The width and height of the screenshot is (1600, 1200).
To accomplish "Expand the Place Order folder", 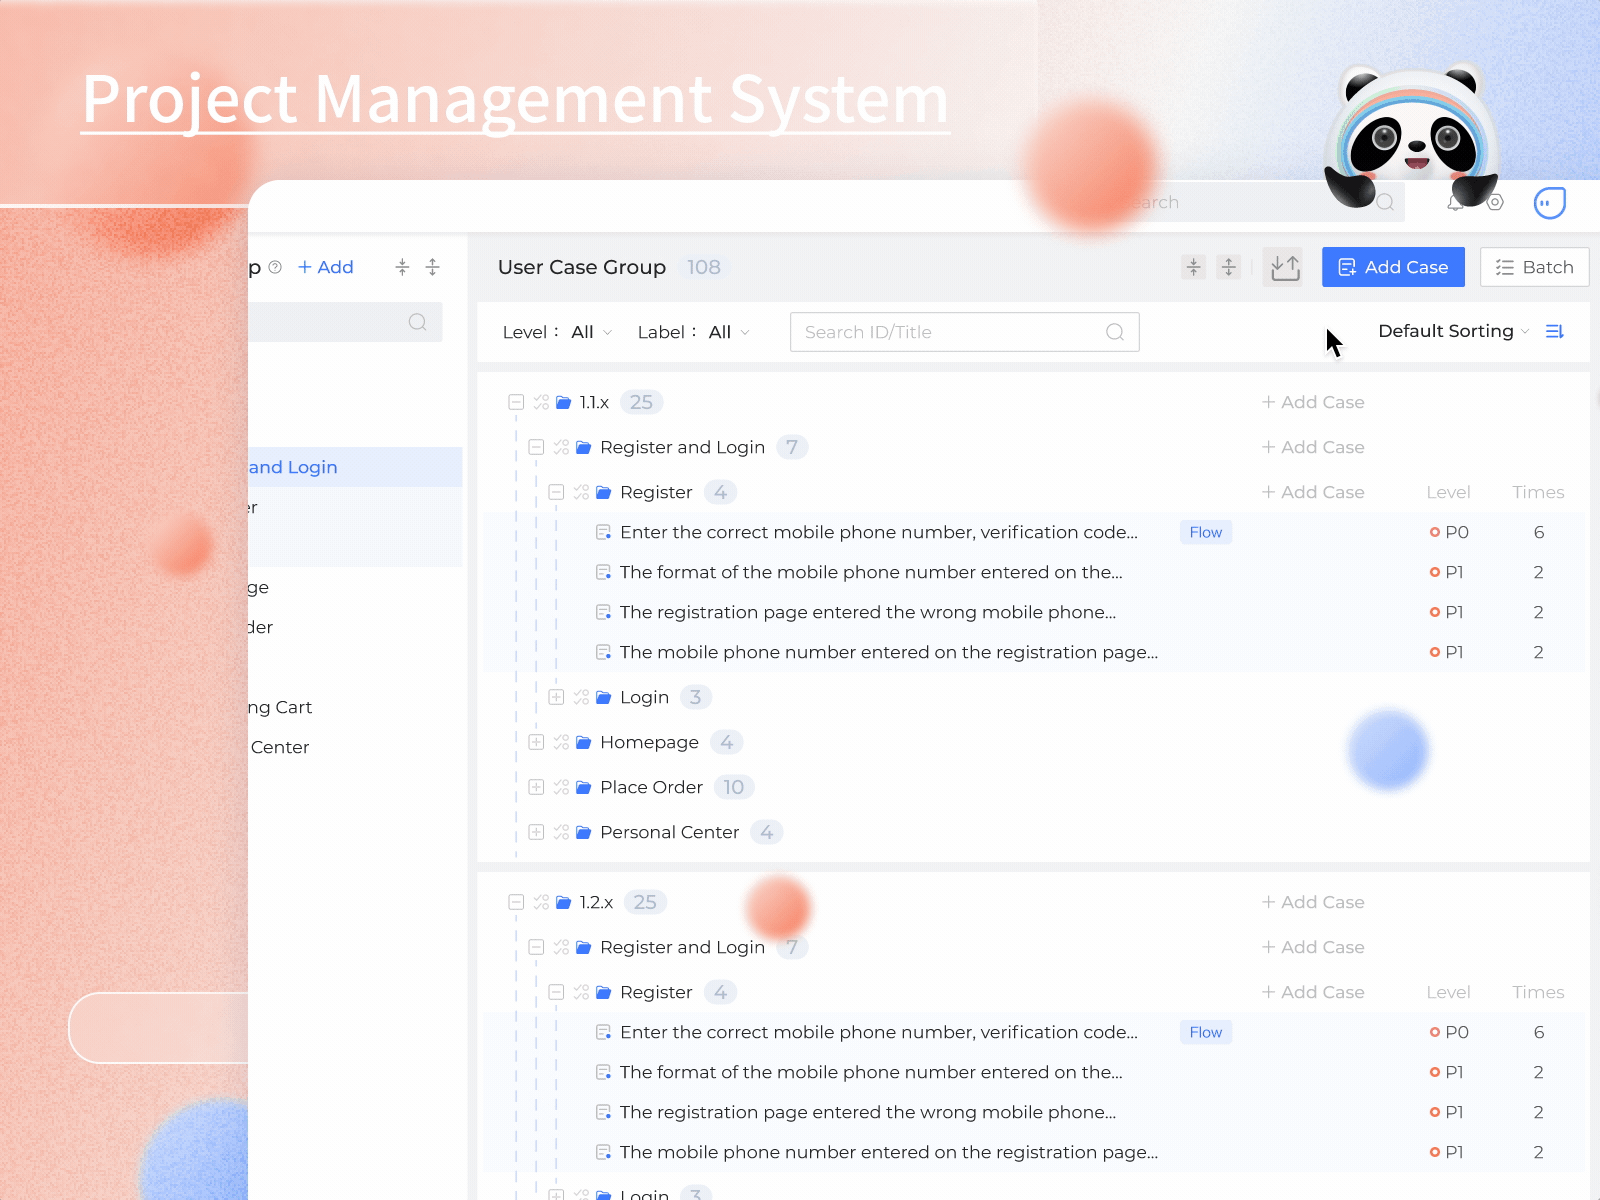I will click(x=536, y=787).
